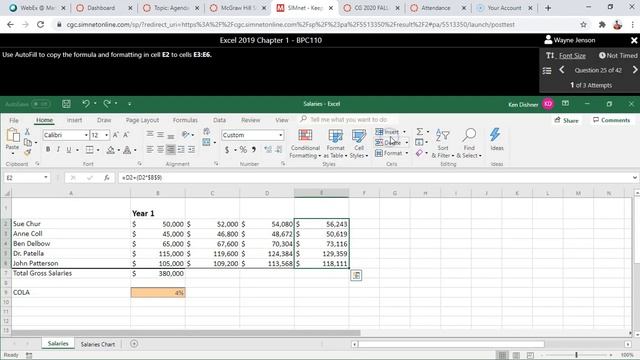Click the Increase Decimal icon

click(268, 150)
